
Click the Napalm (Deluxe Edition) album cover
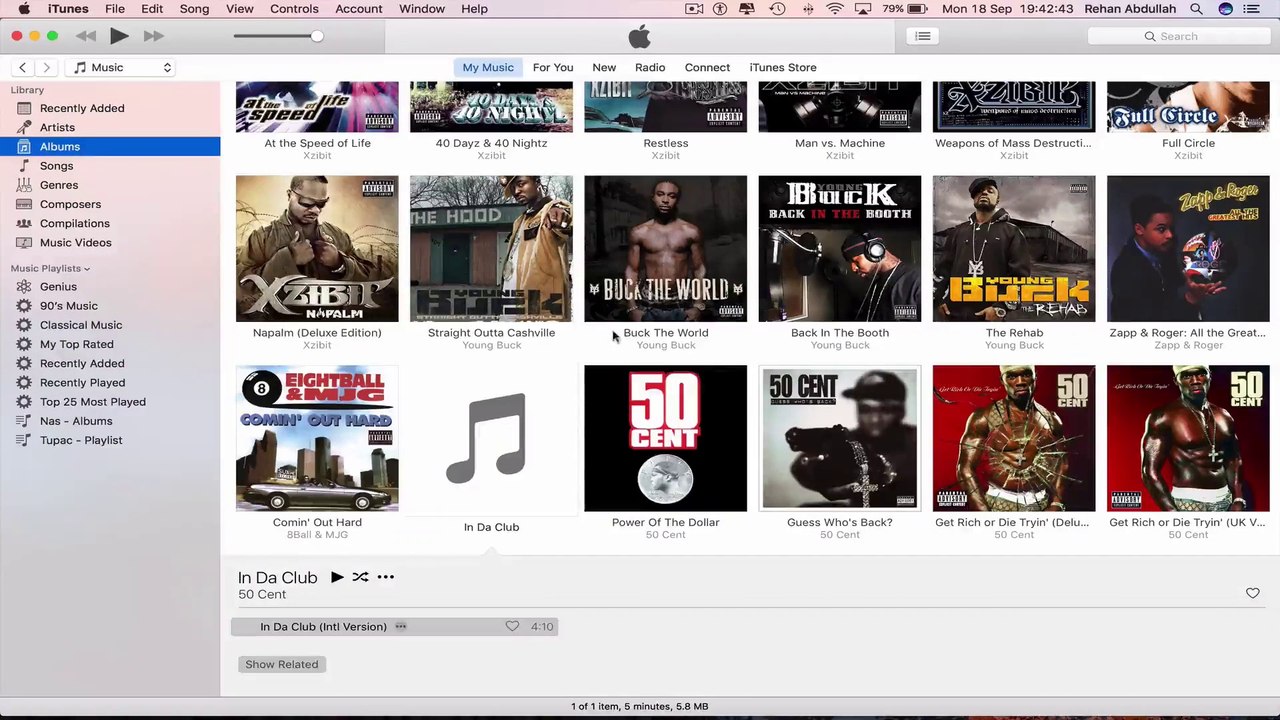(317, 249)
